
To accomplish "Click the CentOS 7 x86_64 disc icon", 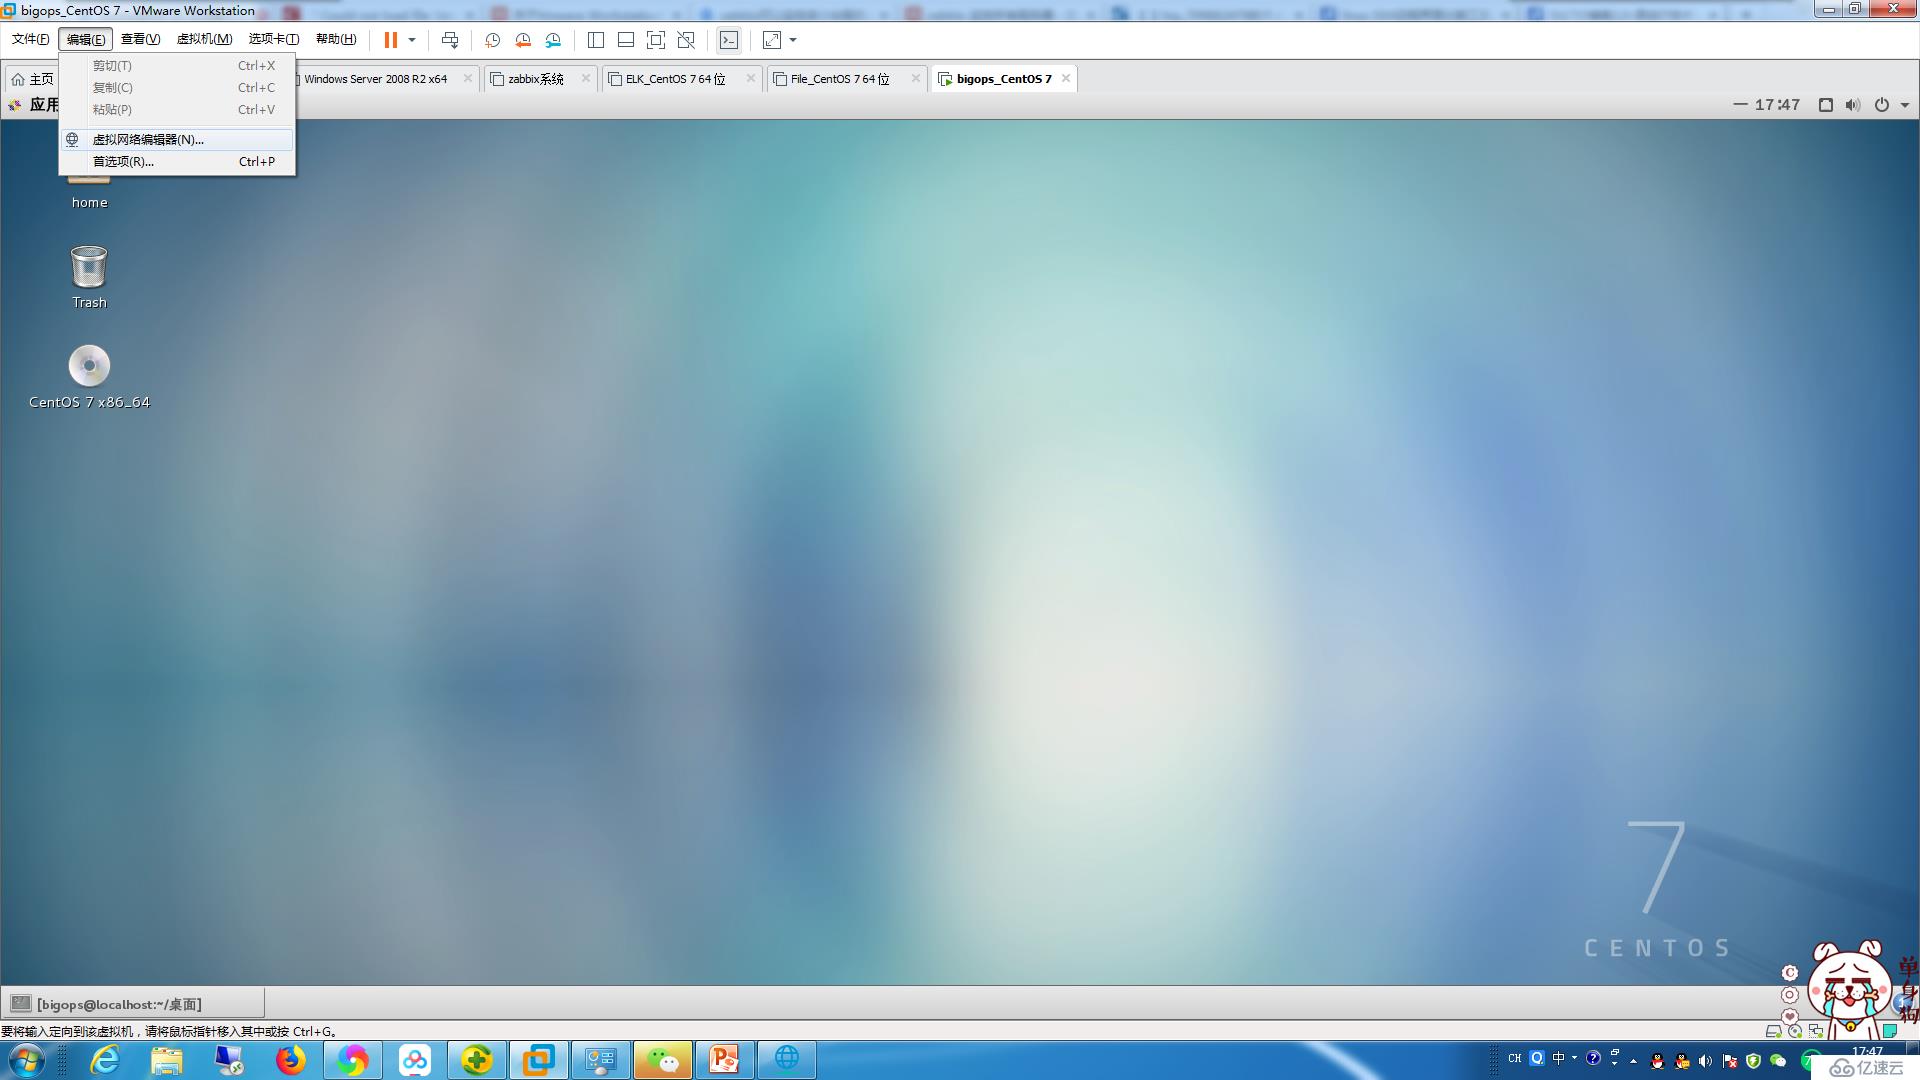I will [x=88, y=365].
